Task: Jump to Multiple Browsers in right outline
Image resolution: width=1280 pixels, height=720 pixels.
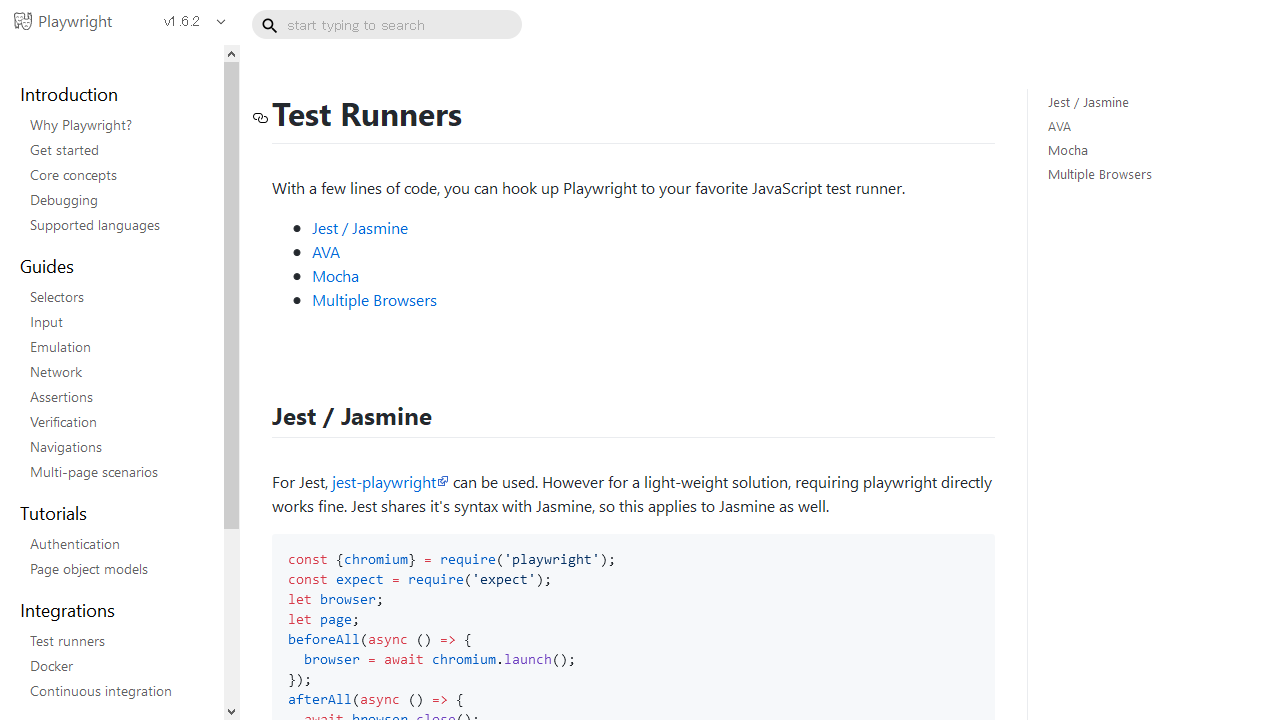Action: click(x=1100, y=174)
